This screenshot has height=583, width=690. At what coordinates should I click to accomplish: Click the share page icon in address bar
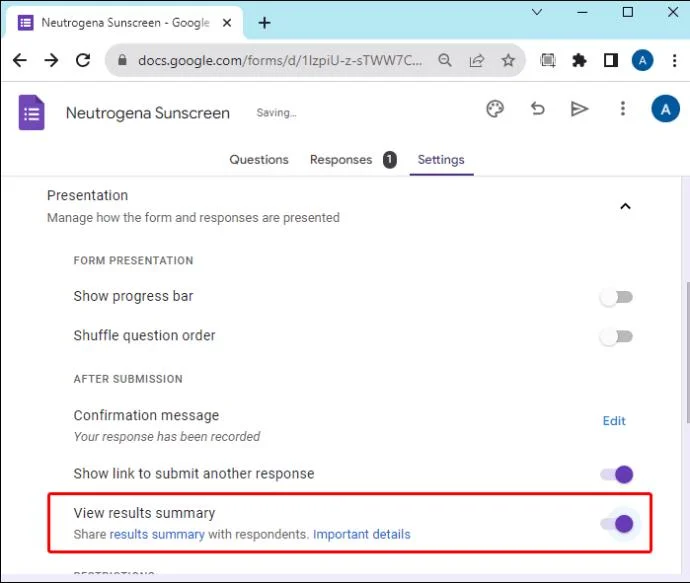point(477,60)
